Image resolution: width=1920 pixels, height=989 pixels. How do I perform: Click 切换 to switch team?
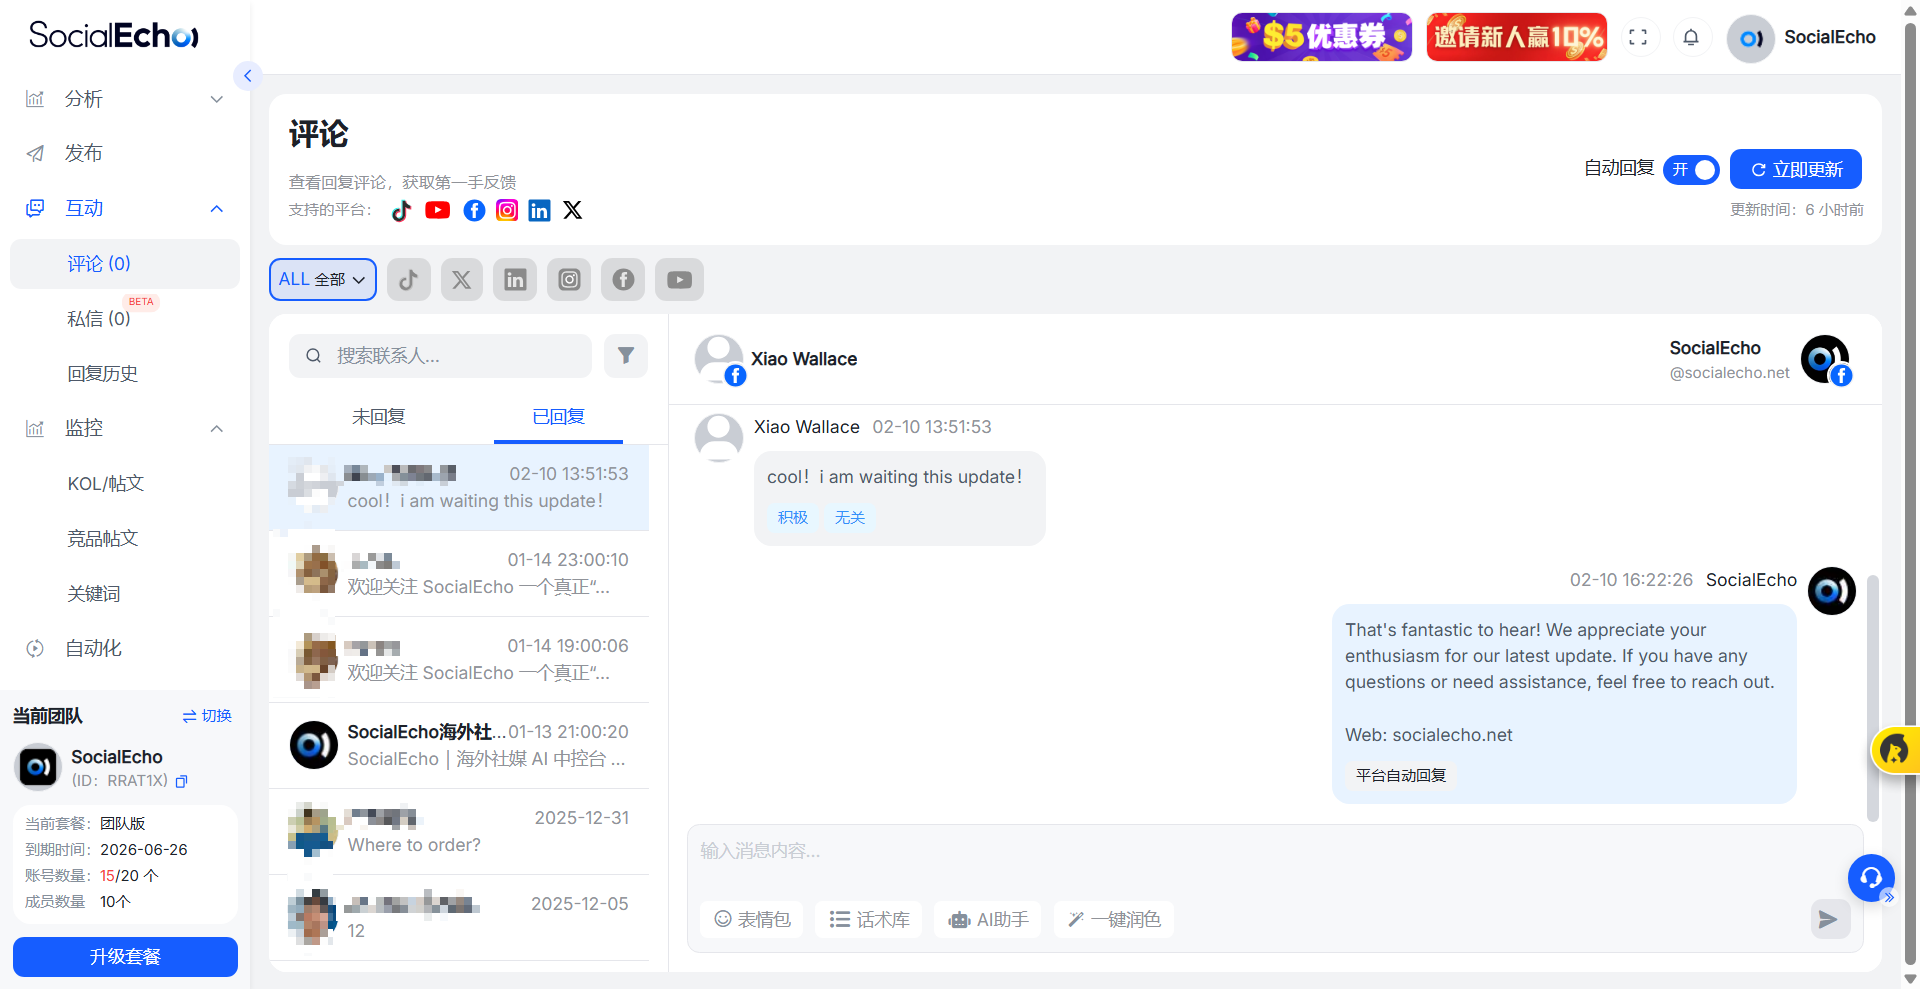[207, 716]
